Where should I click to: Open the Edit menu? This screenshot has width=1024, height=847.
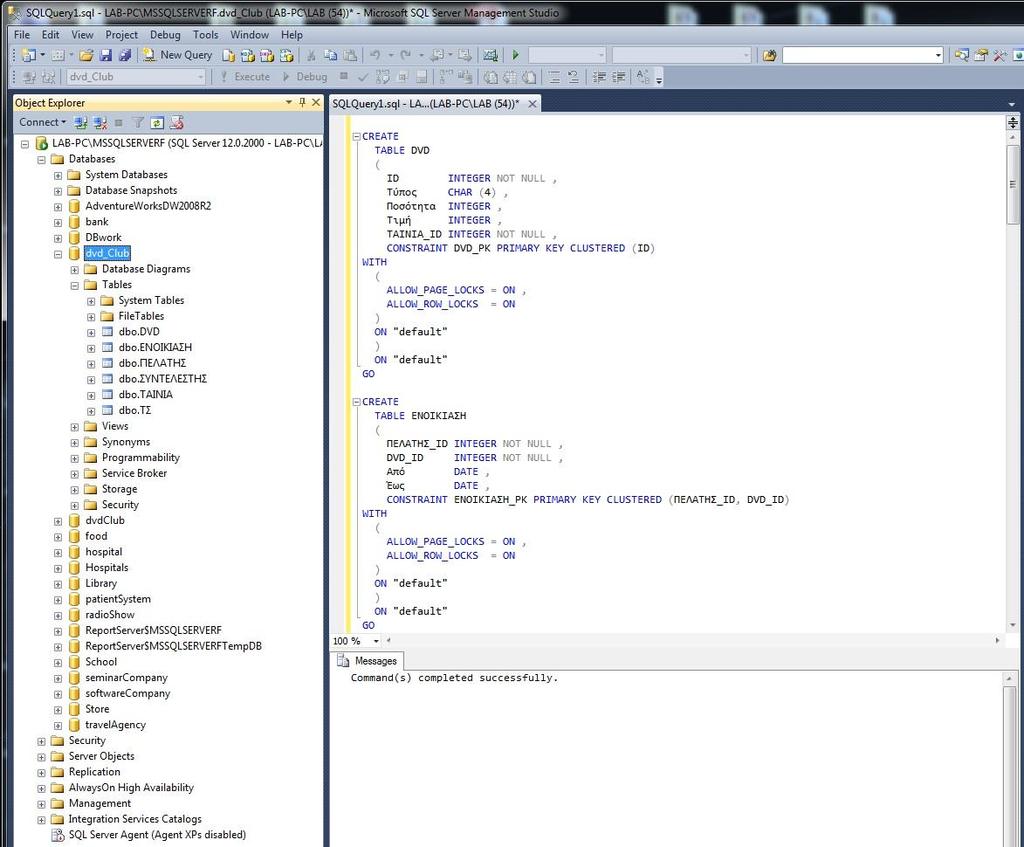pyautogui.click(x=50, y=35)
